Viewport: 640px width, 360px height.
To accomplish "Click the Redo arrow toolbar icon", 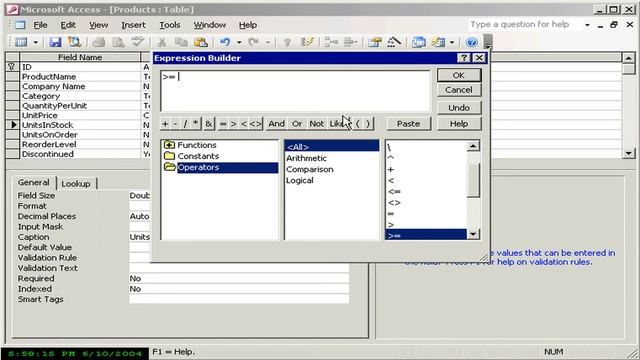I will click(x=253, y=42).
